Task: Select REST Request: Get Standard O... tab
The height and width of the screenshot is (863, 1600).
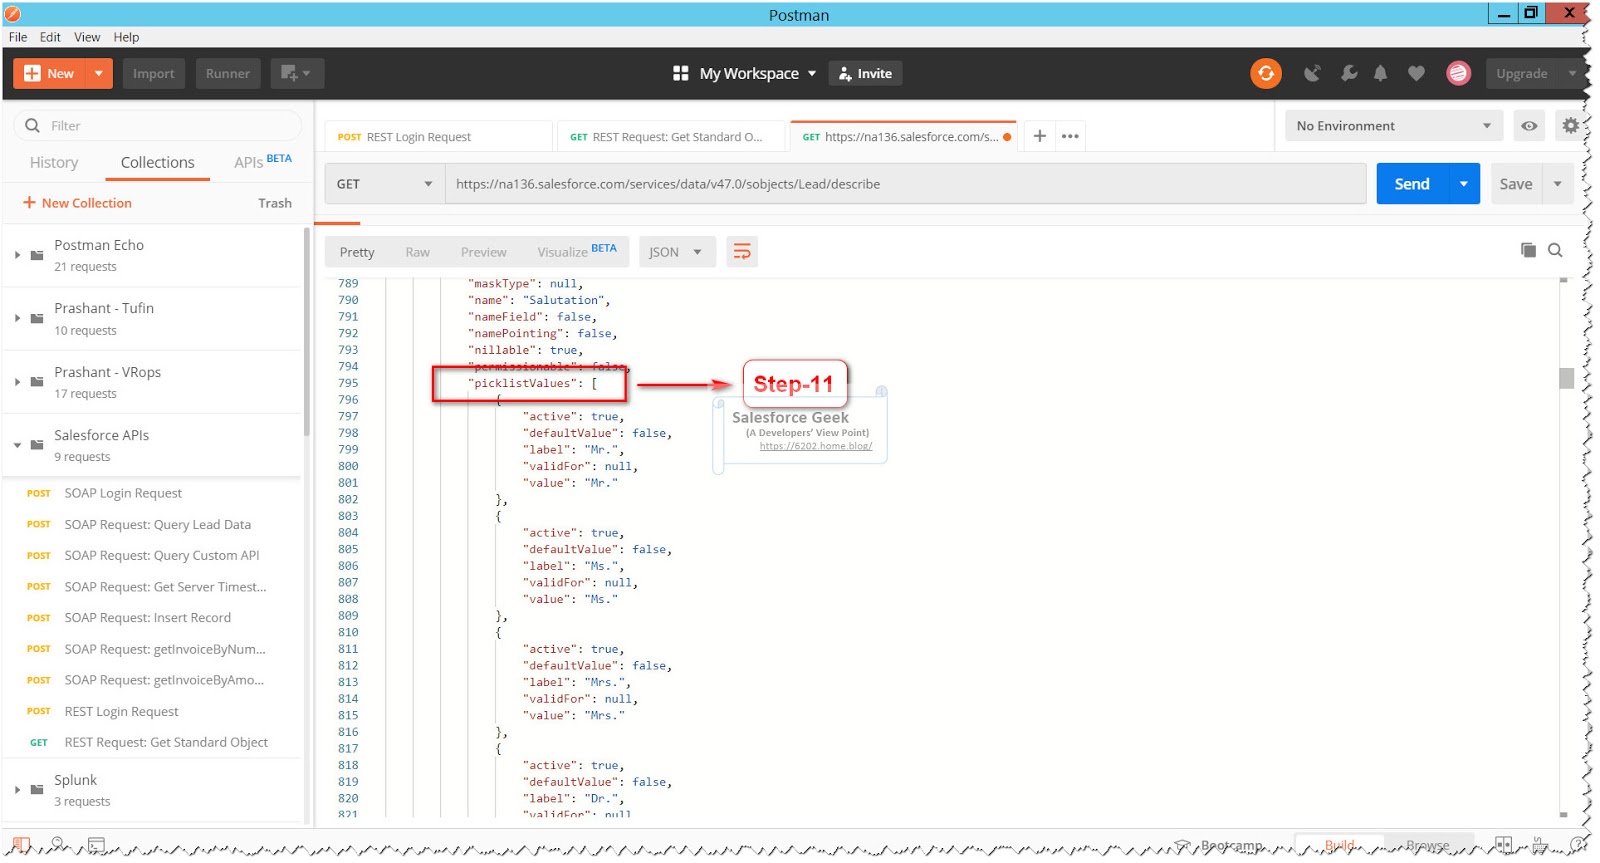Action: [670, 136]
